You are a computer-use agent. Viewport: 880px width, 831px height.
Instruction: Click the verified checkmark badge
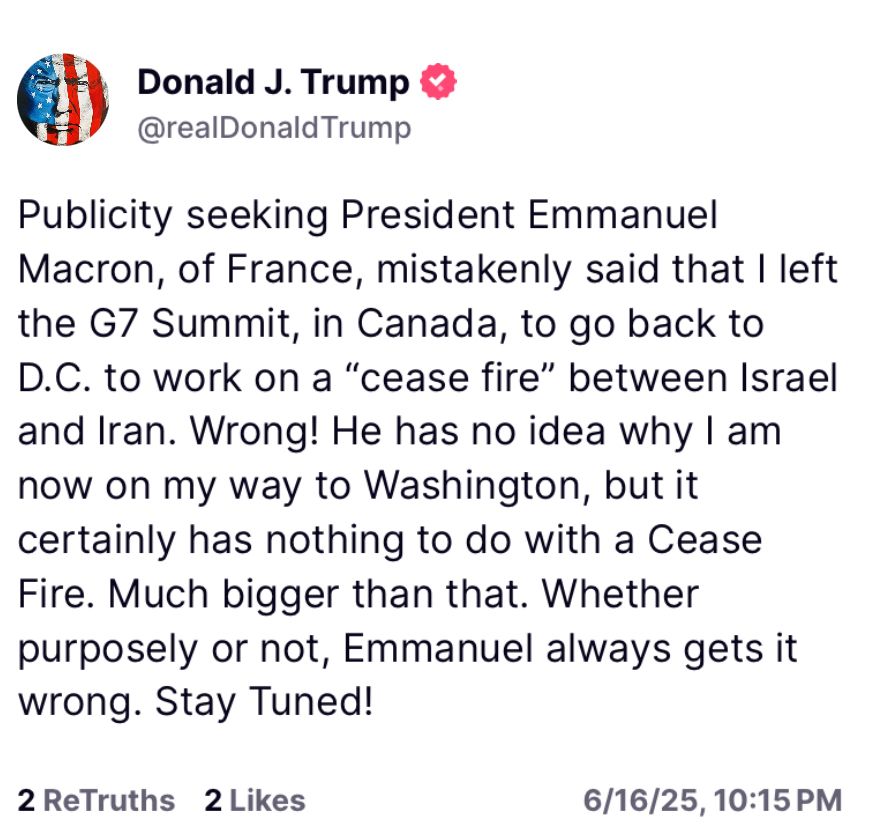tap(439, 82)
